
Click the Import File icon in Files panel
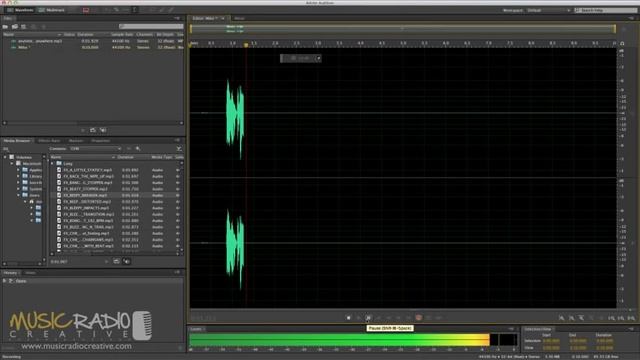coord(15,27)
